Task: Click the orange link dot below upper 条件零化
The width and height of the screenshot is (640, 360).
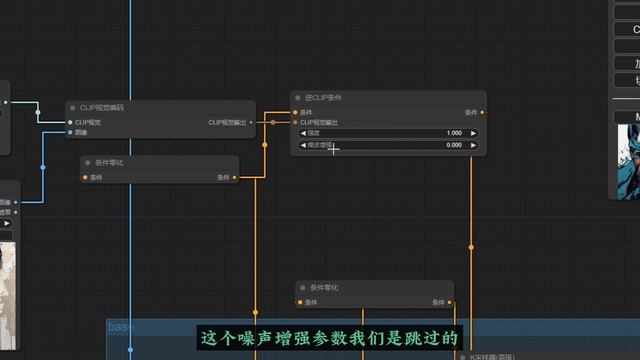Action: [x=256, y=312]
